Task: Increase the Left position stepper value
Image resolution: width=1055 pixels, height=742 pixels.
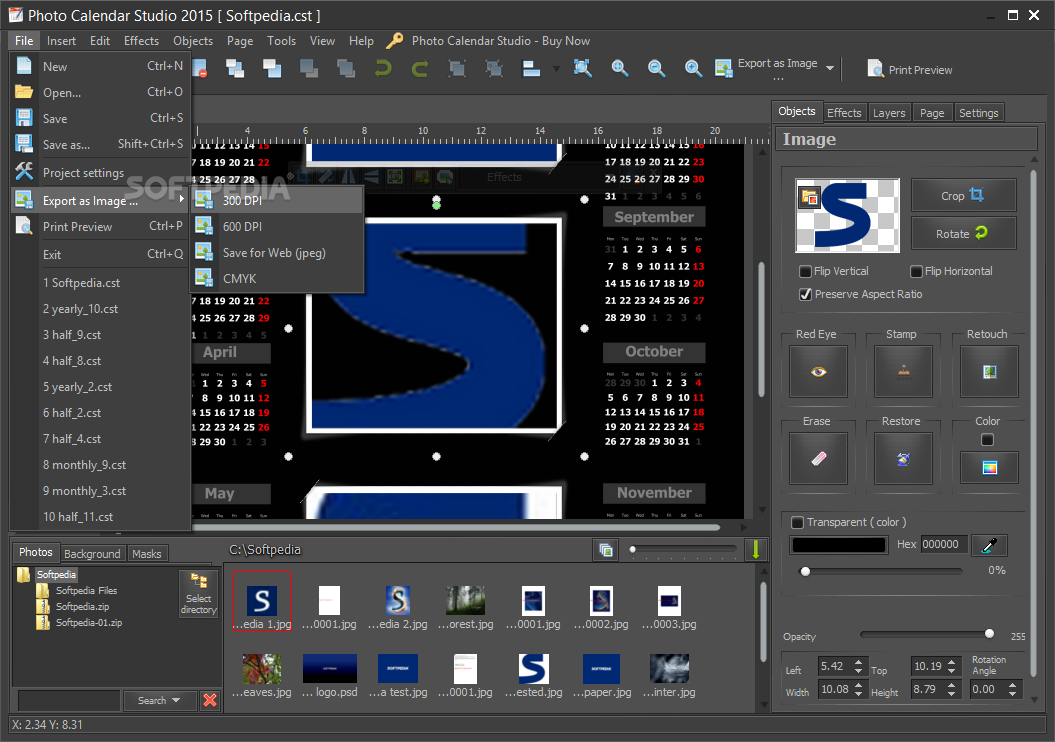Action: (x=859, y=662)
